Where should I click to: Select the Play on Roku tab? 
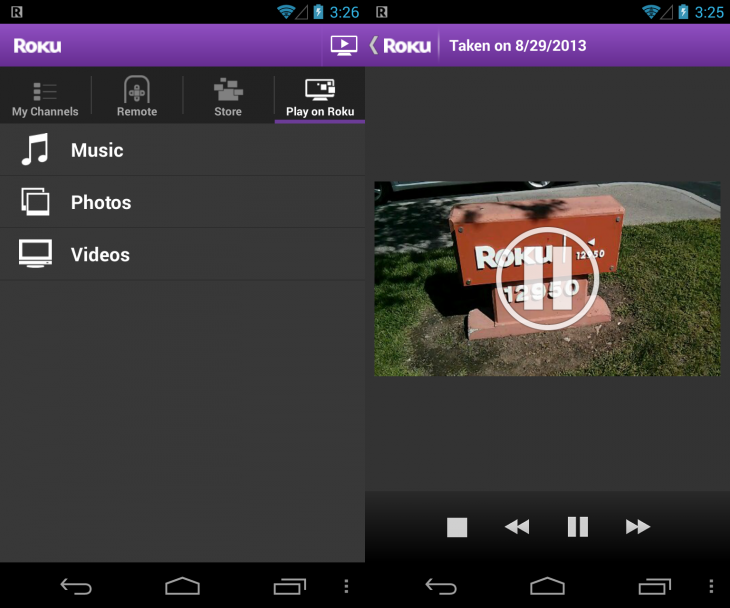[320, 98]
